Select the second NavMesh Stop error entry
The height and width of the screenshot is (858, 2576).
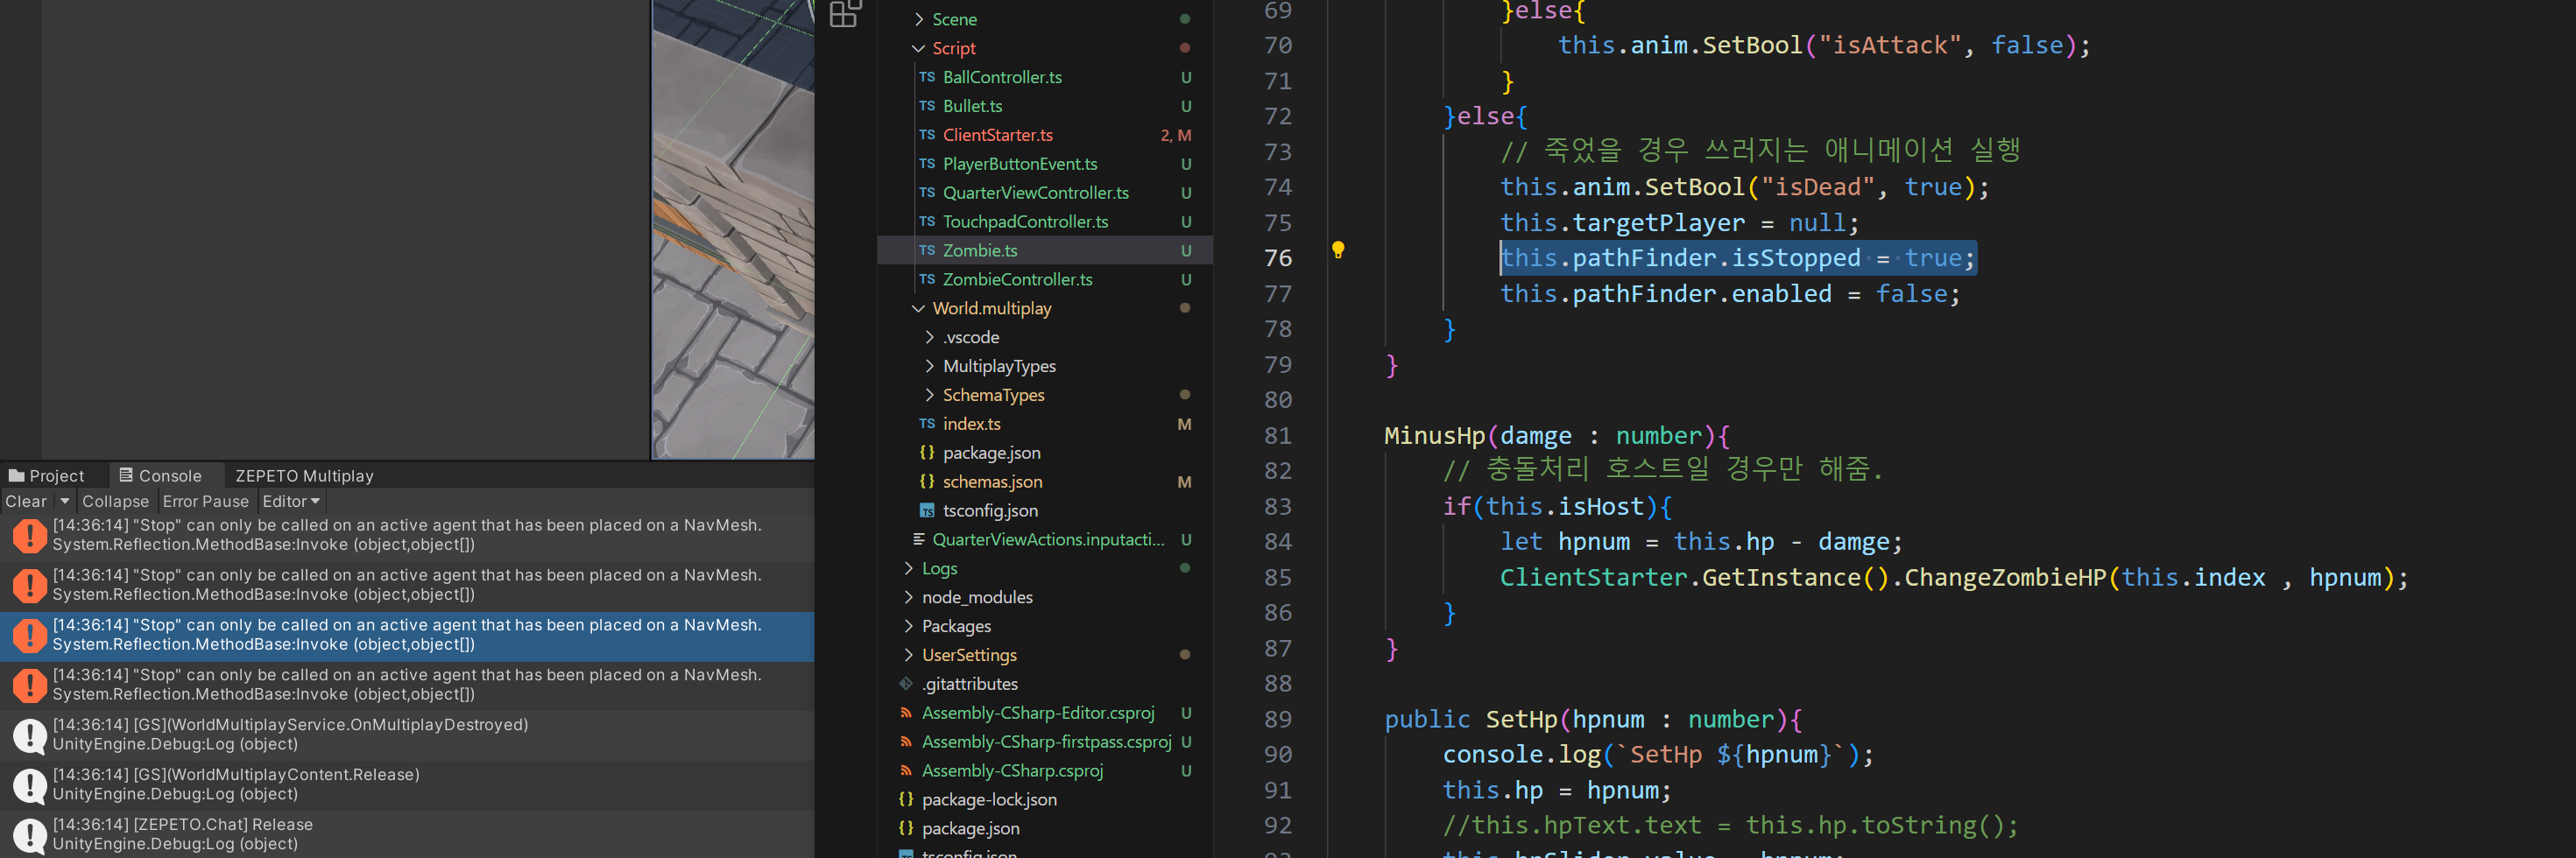(407, 585)
